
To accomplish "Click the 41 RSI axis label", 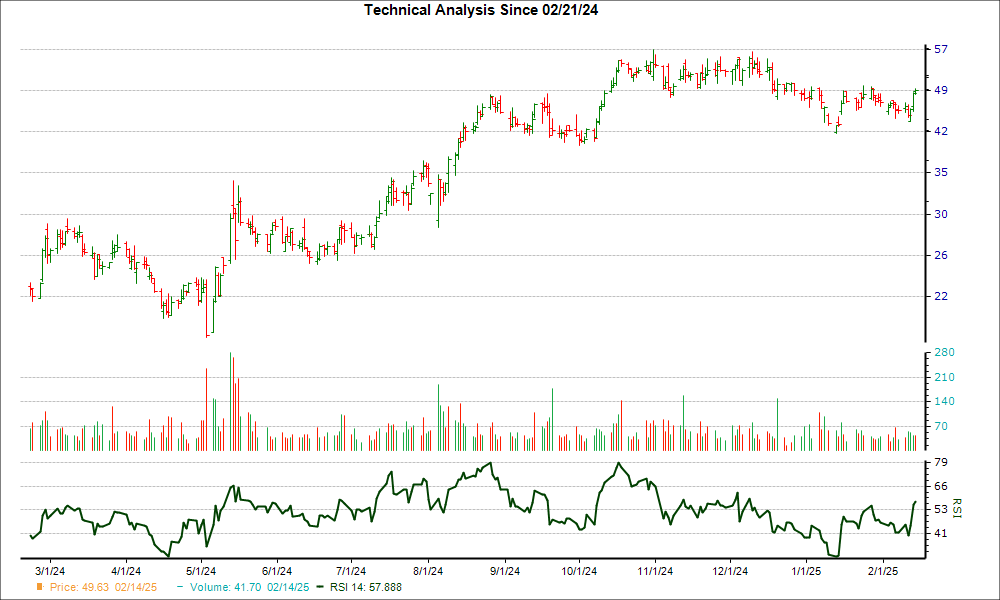I will pyautogui.click(x=941, y=533).
